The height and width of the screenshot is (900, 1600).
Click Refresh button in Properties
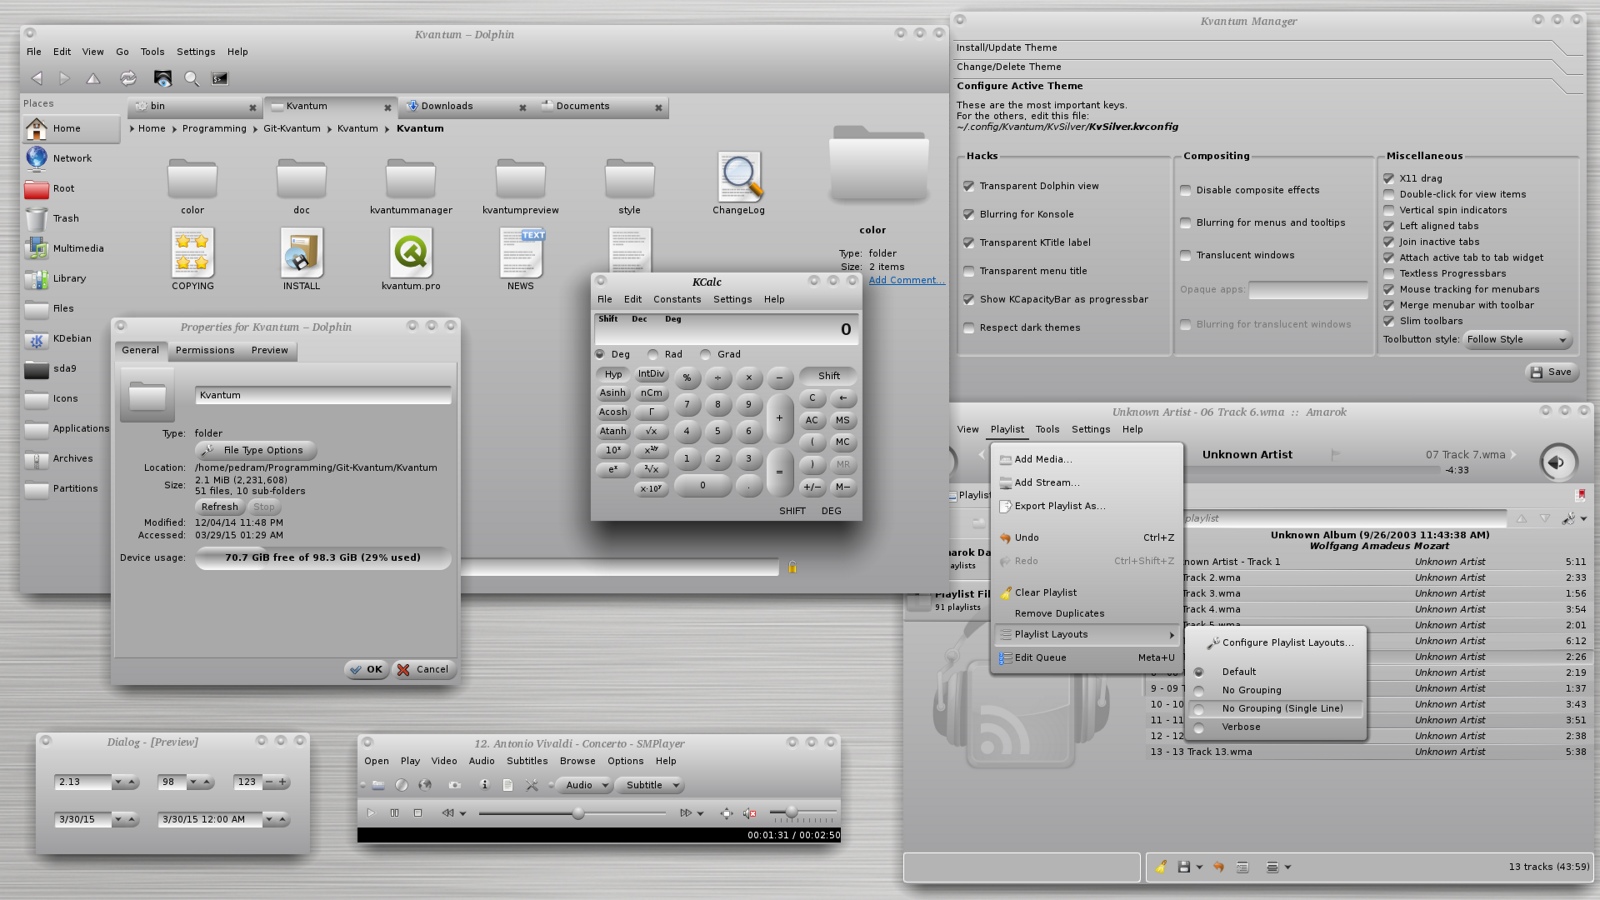point(220,507)
